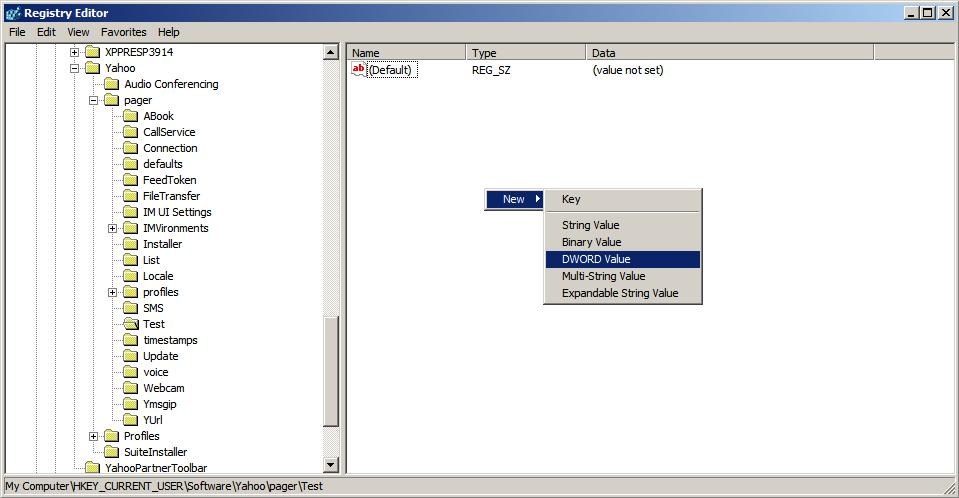Click the YUrl folder icon
The image size is (959, 498).
coord(130,420)
